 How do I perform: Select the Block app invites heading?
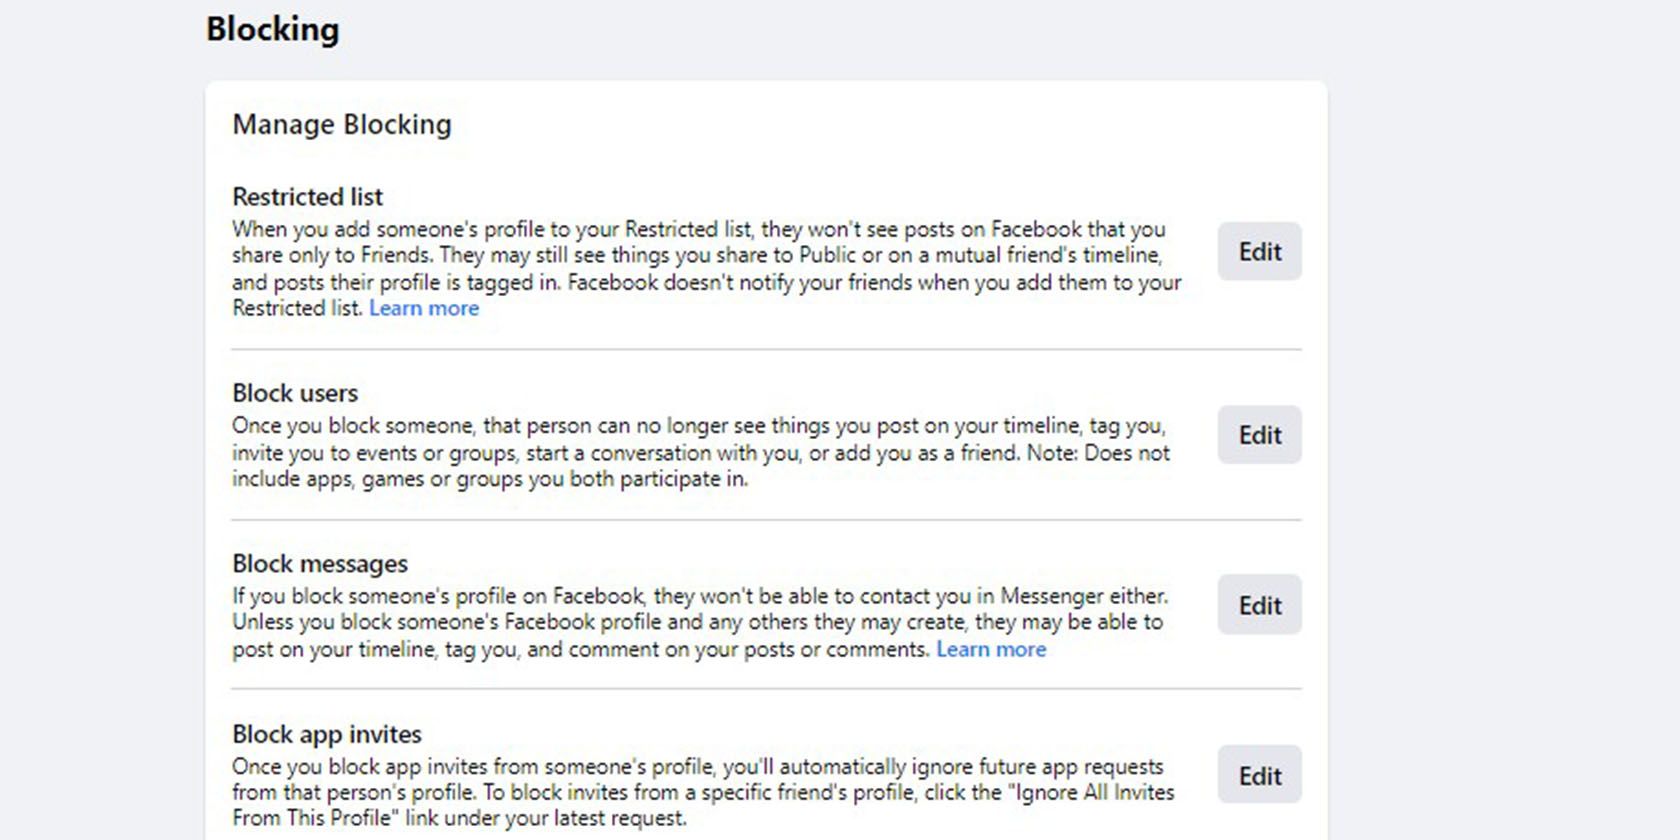327,734
